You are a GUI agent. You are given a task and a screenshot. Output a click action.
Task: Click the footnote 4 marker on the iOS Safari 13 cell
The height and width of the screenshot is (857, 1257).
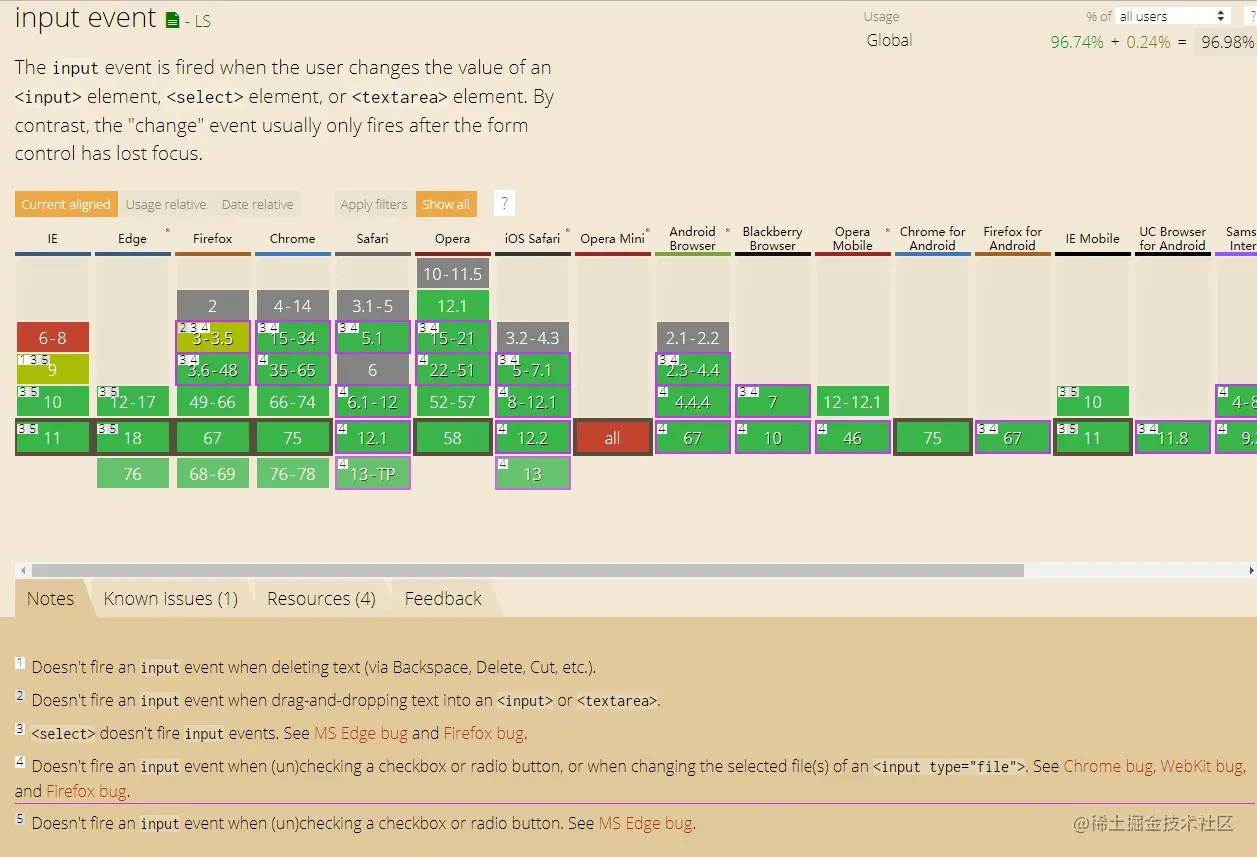(x=504, y=463)
